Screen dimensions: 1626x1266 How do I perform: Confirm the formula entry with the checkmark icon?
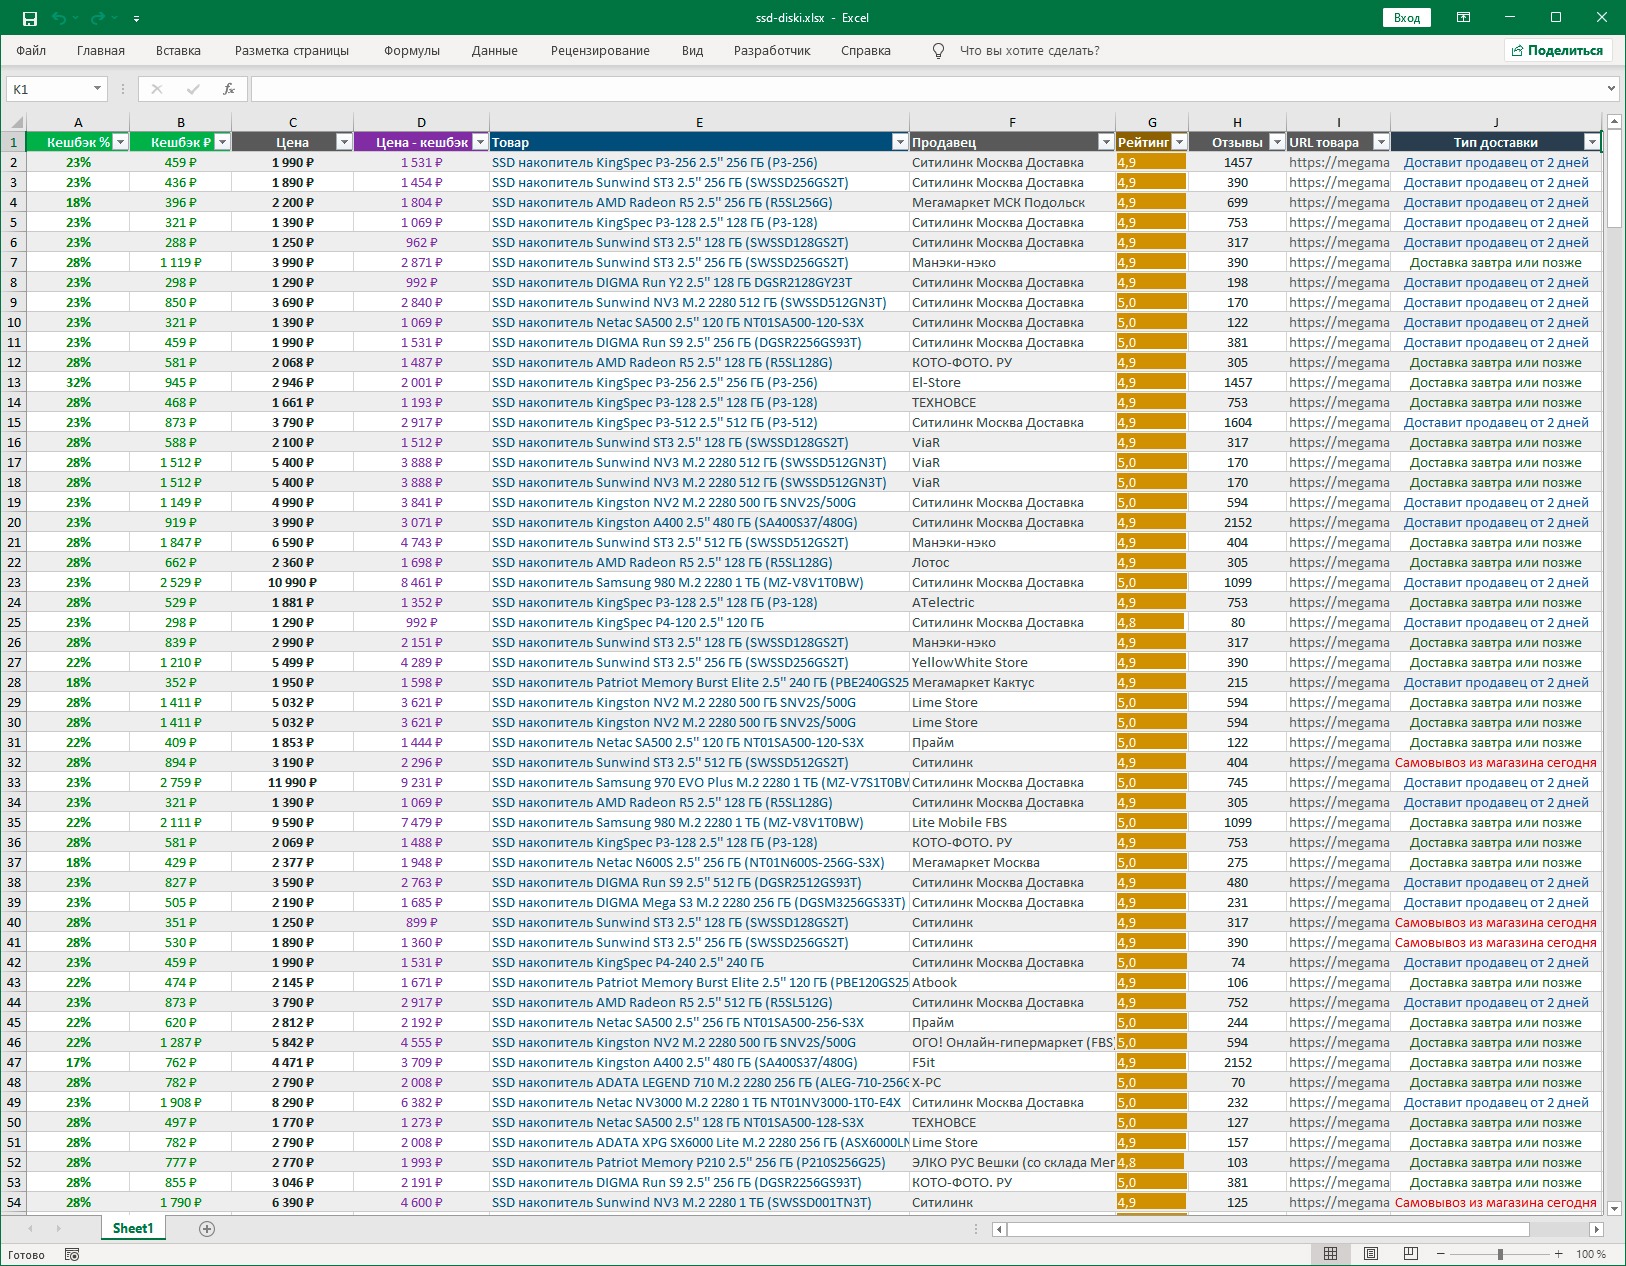[x=193, y=89]
